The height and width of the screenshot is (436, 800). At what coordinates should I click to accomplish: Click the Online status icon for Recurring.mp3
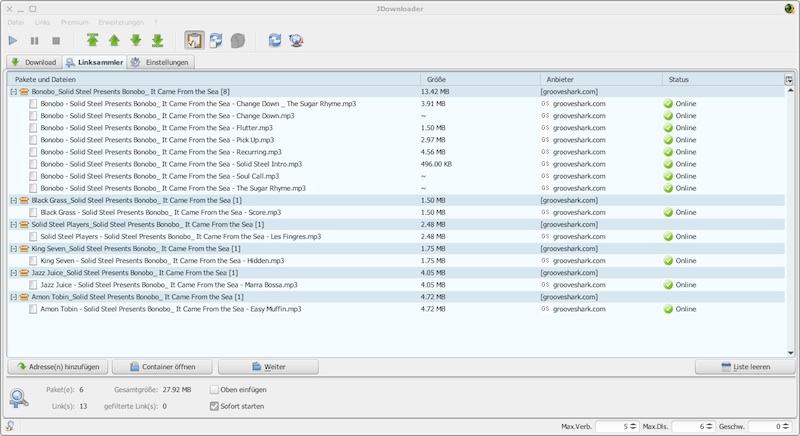click(x=668, y=152)
